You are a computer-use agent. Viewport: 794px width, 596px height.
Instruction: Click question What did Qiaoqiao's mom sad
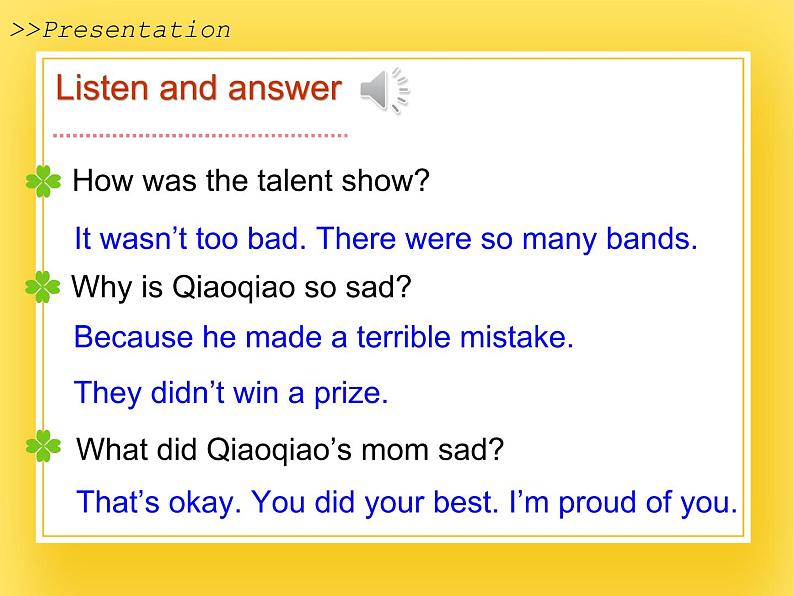point(290,450)
